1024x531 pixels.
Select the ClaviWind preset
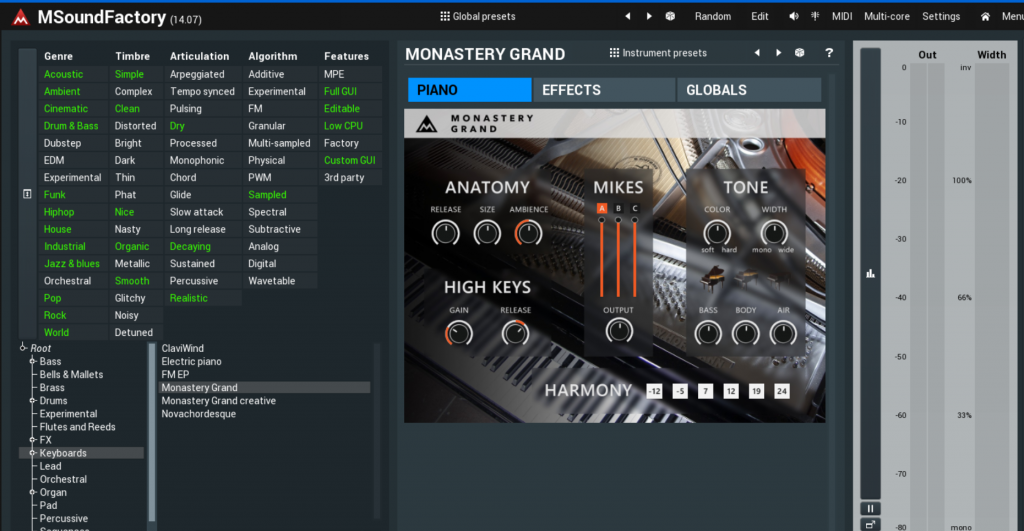pyautogui.click(x=182, y=348)
